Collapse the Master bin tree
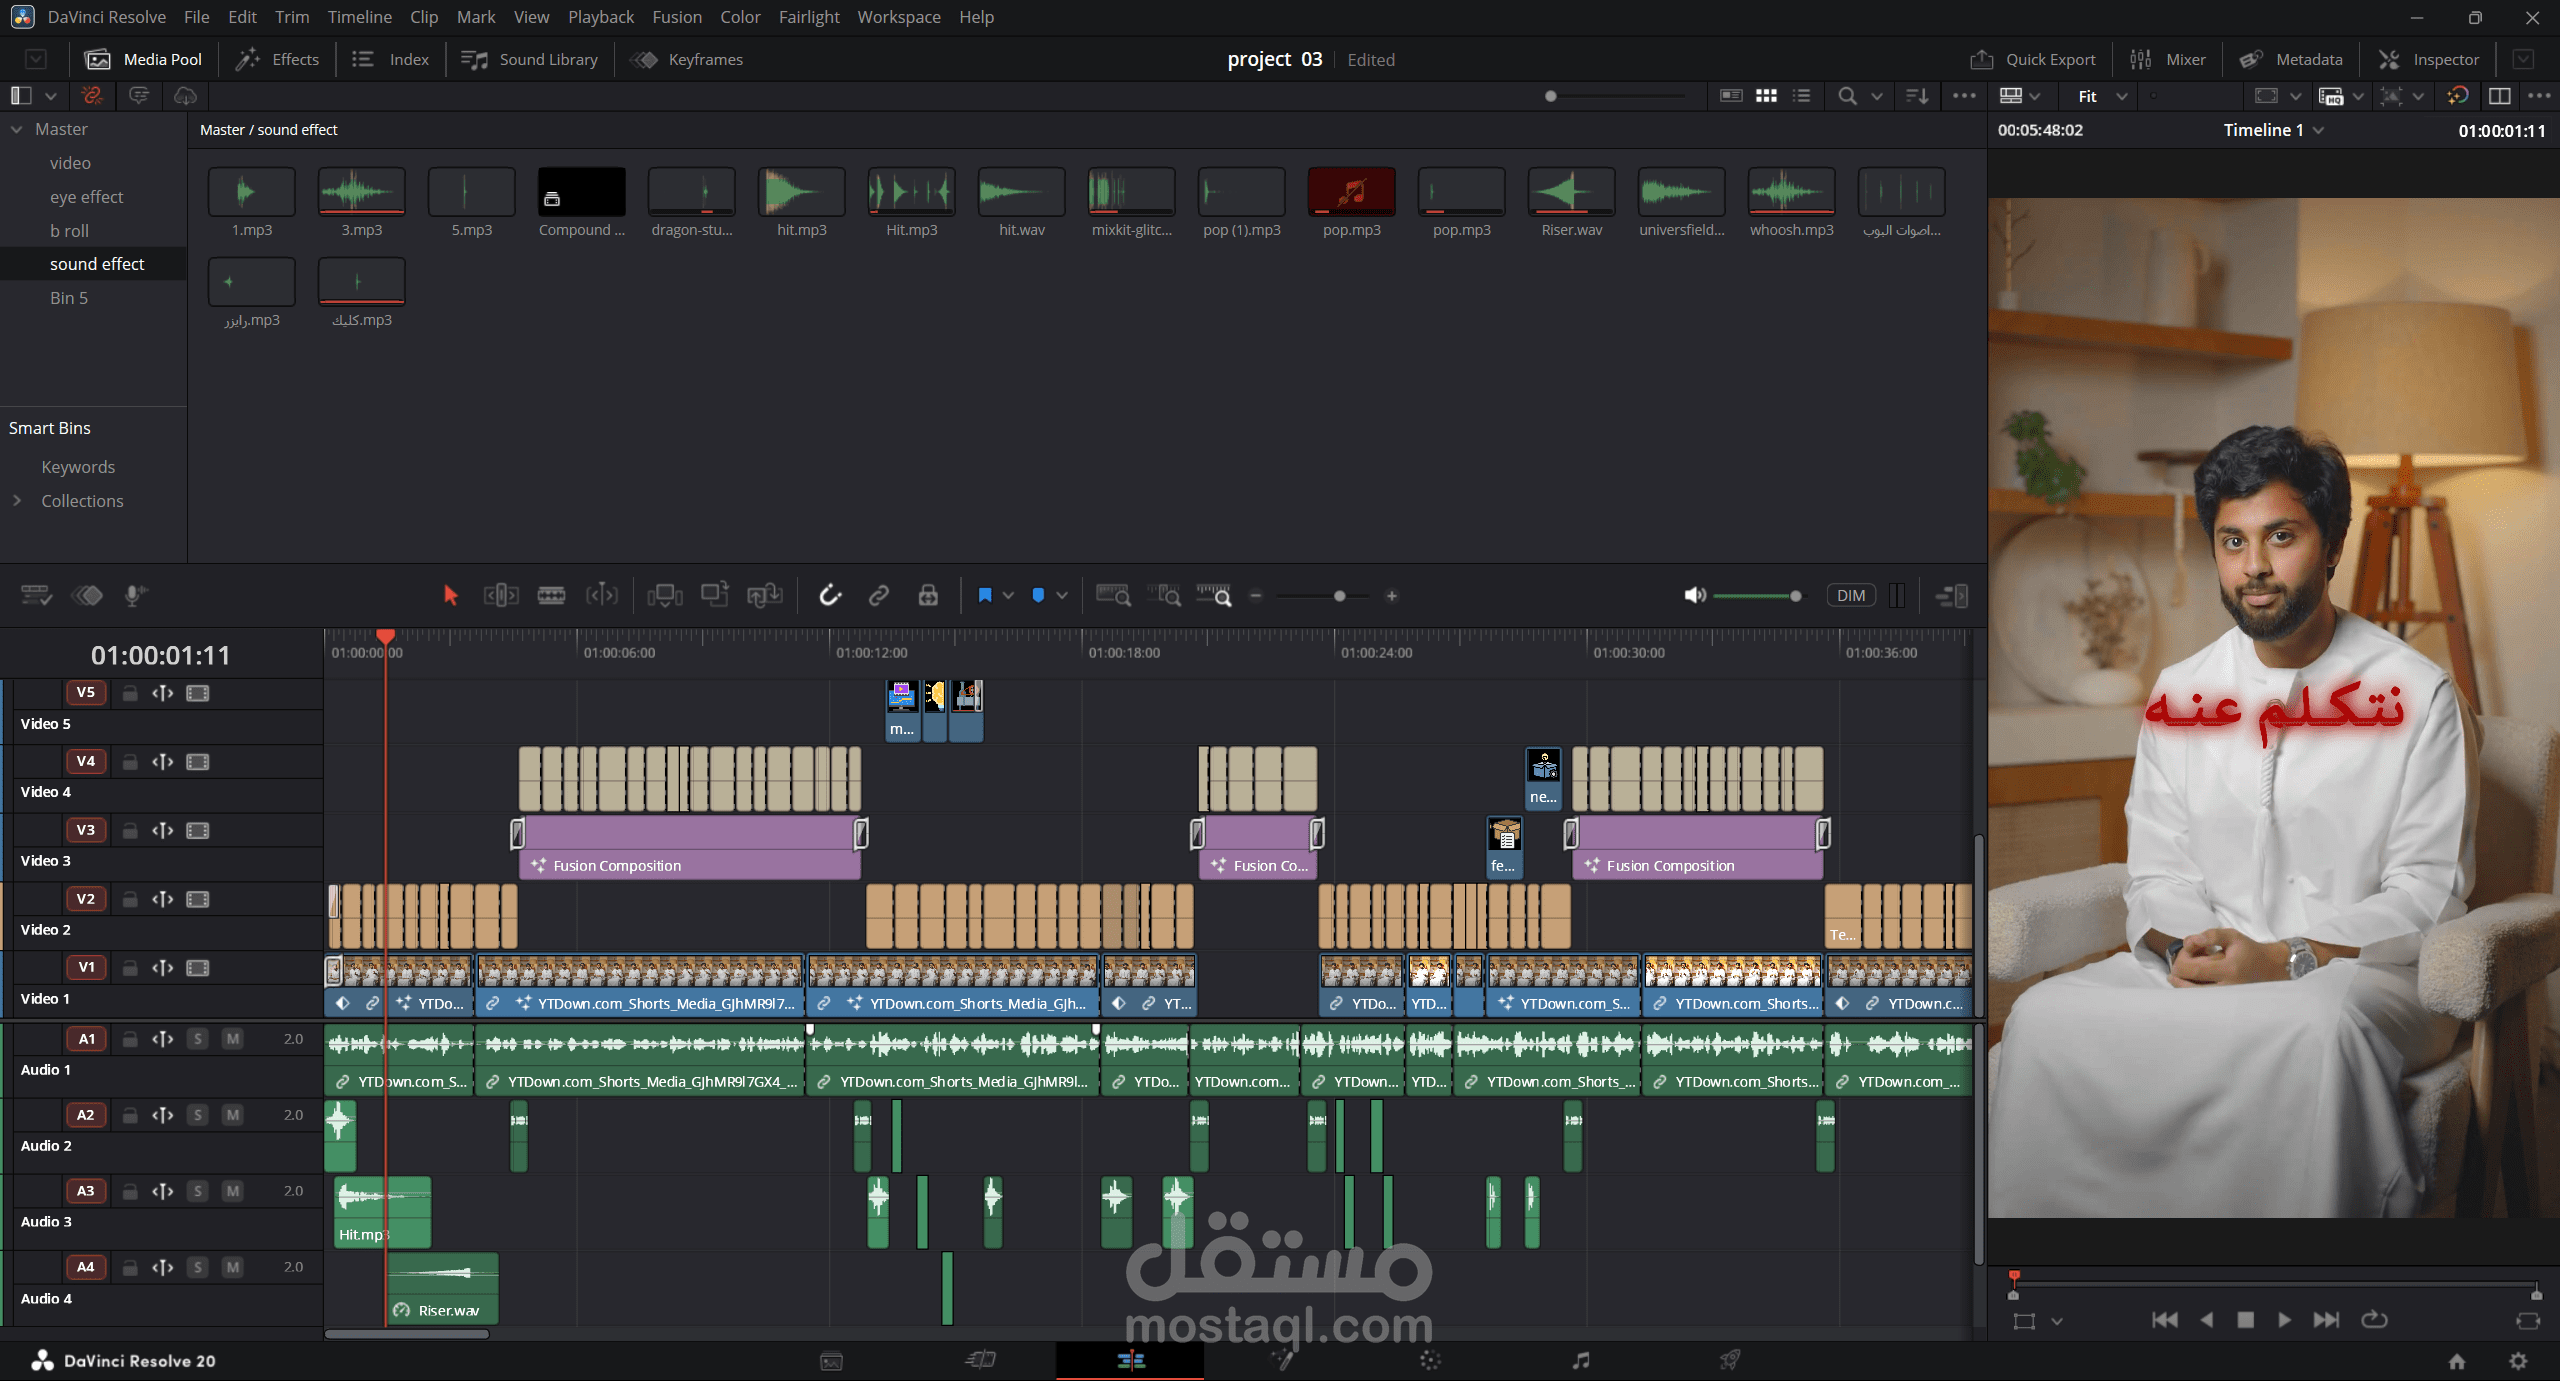2560x1381 pixels. [17, 129]
